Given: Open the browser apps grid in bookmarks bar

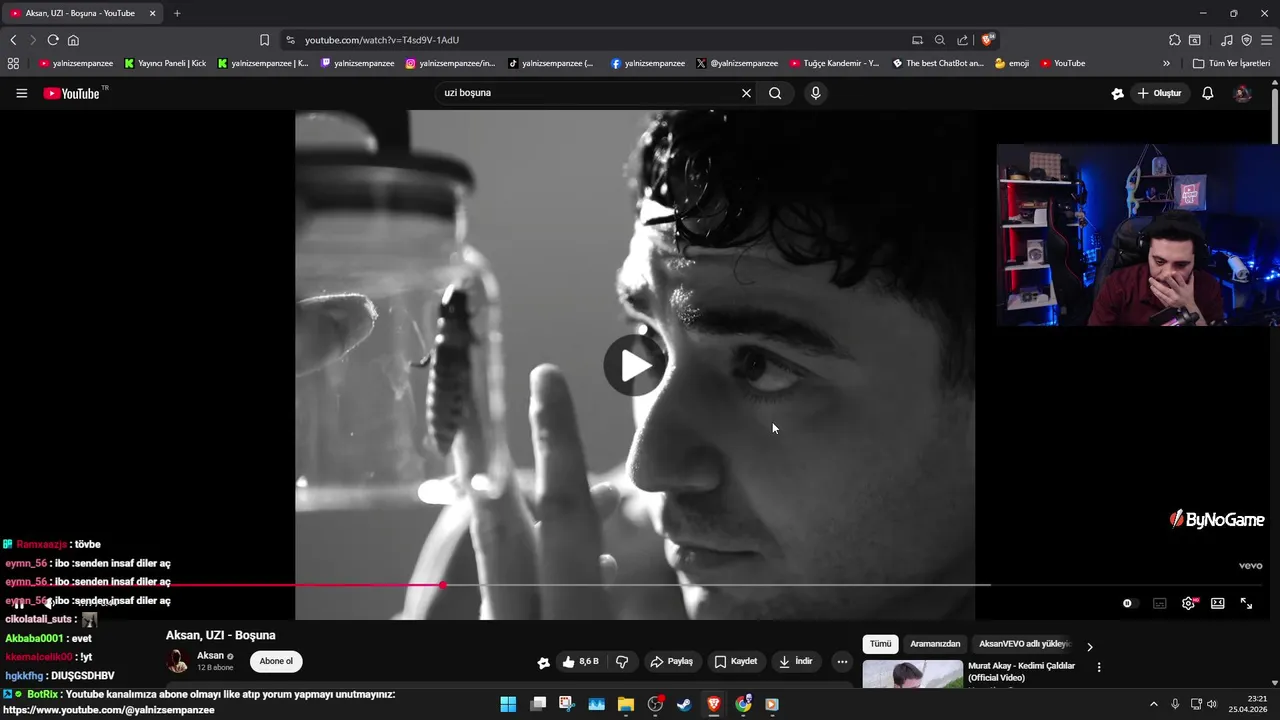Looking at the screenshot, I should [x=13, y=63].
